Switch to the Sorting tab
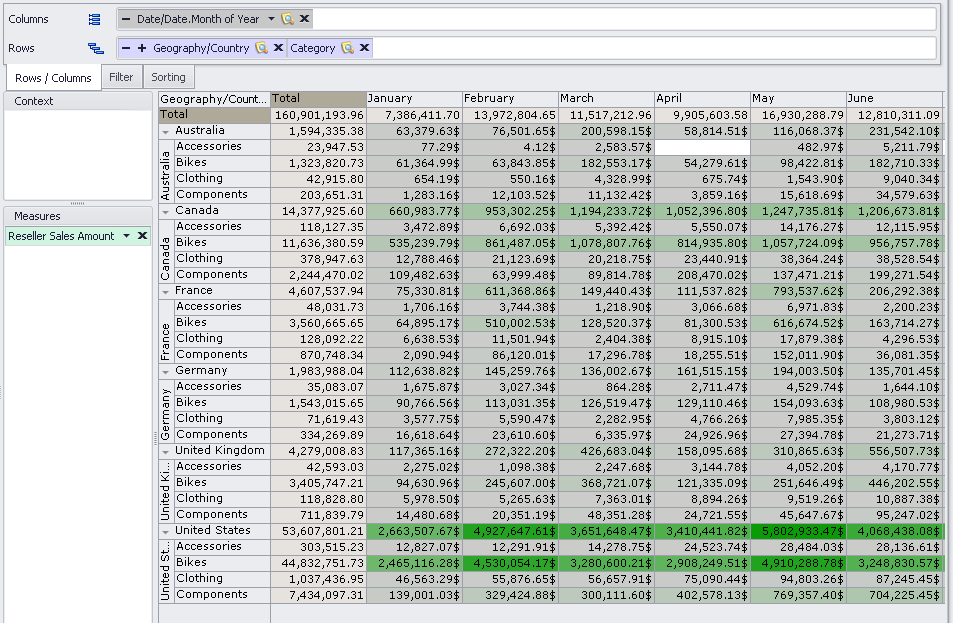The height and width of the screenshot is (623, 953). tap(168, 77)
